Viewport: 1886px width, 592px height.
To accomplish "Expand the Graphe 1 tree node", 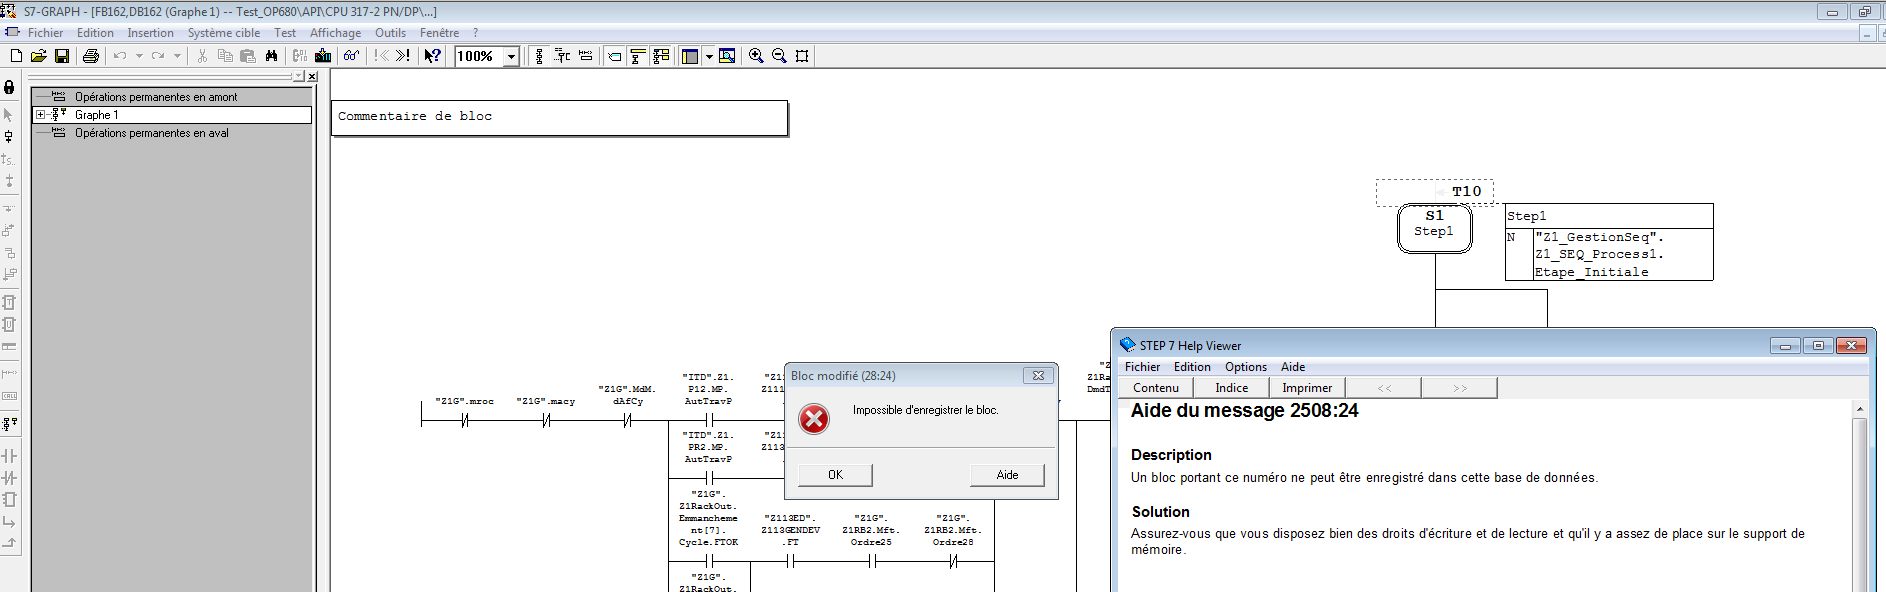I will click(40, 115).
